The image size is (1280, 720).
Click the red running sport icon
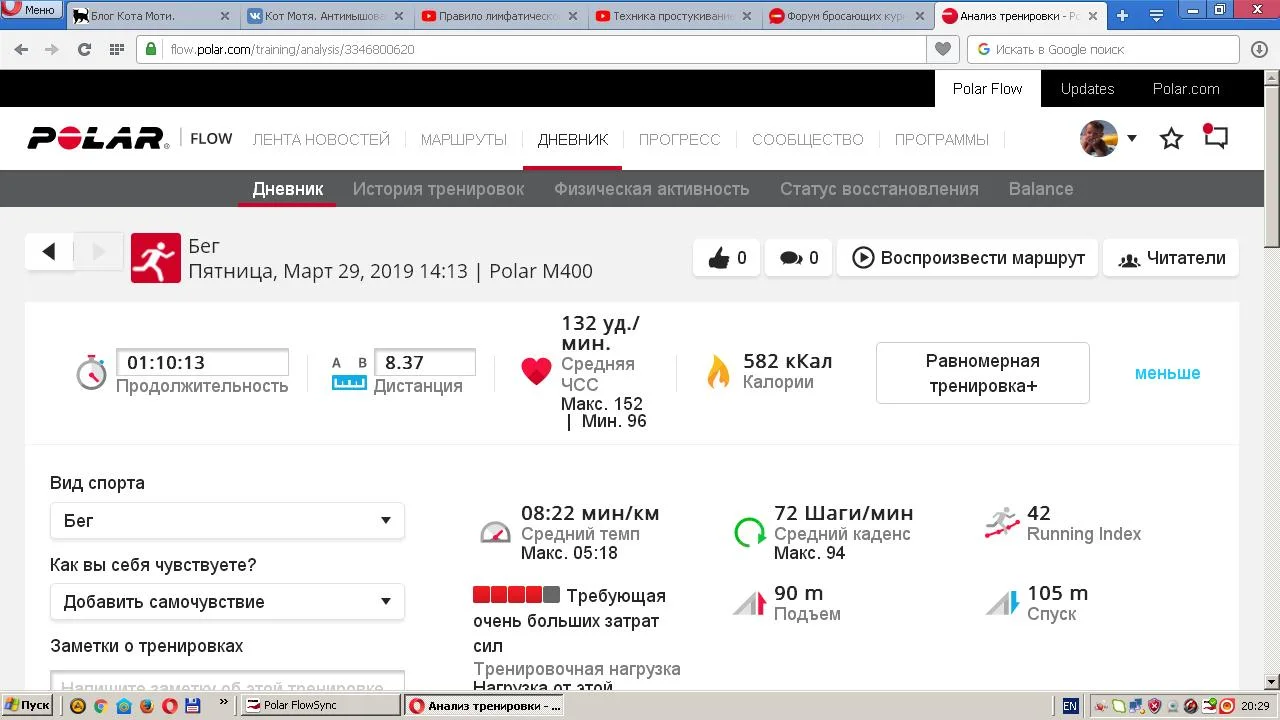click(x=156, y=258)
